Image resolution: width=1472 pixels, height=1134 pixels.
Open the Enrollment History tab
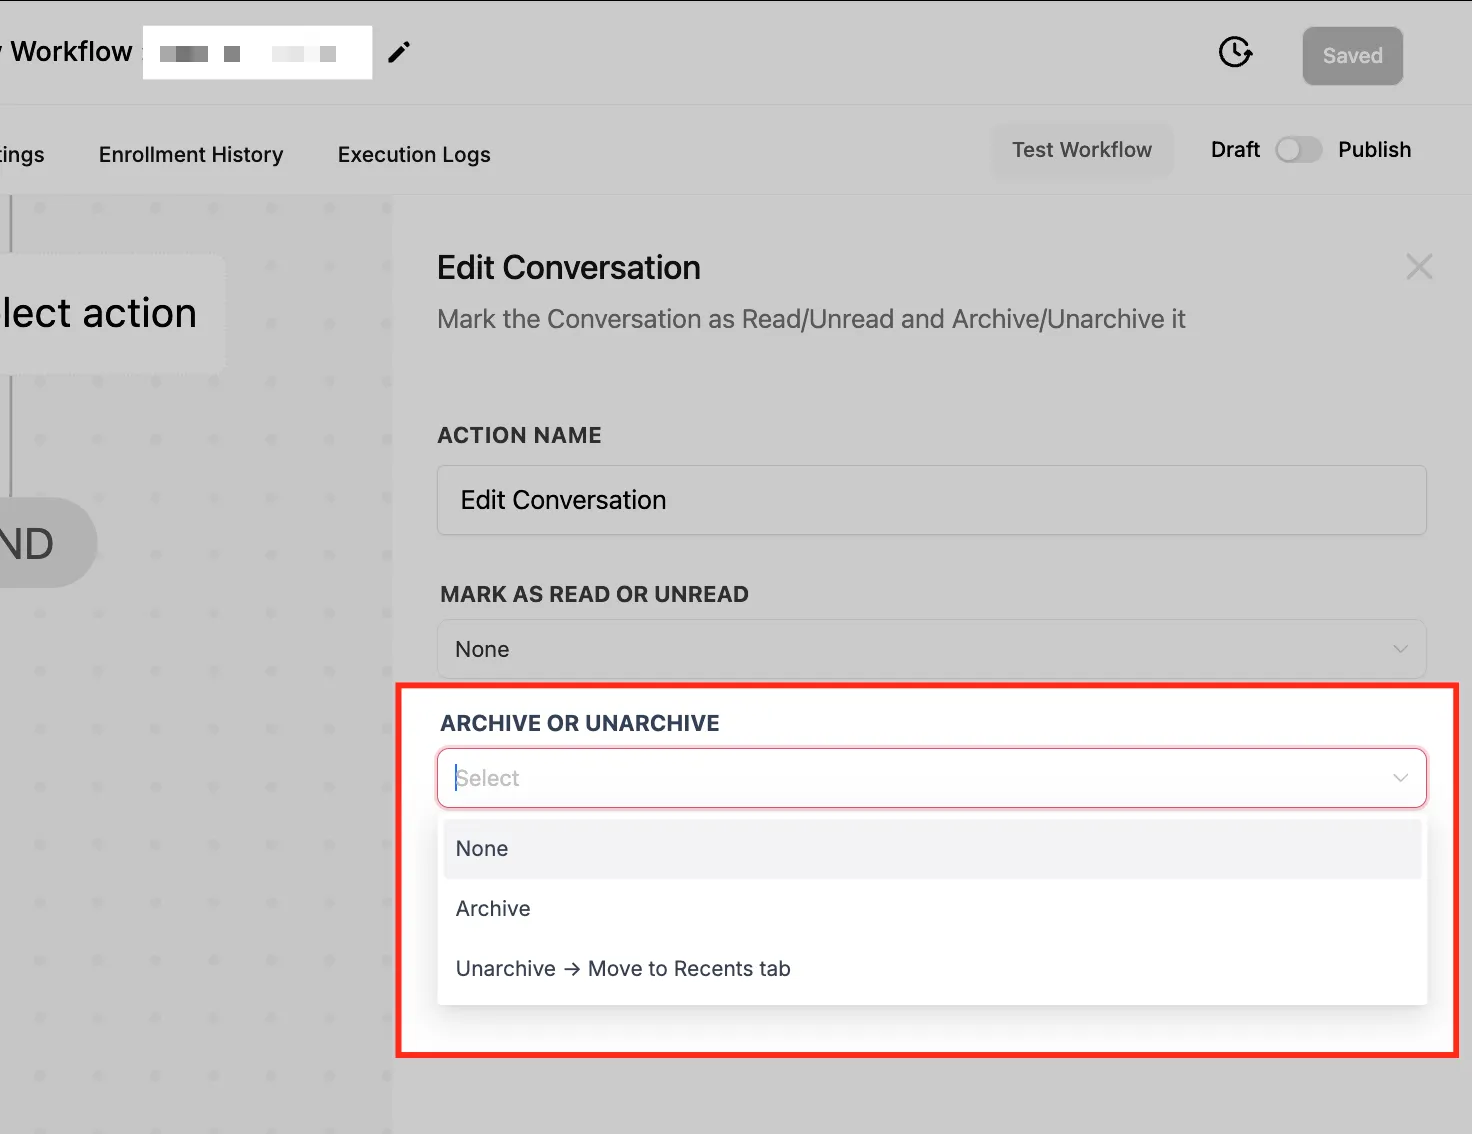tap(191, 155)
